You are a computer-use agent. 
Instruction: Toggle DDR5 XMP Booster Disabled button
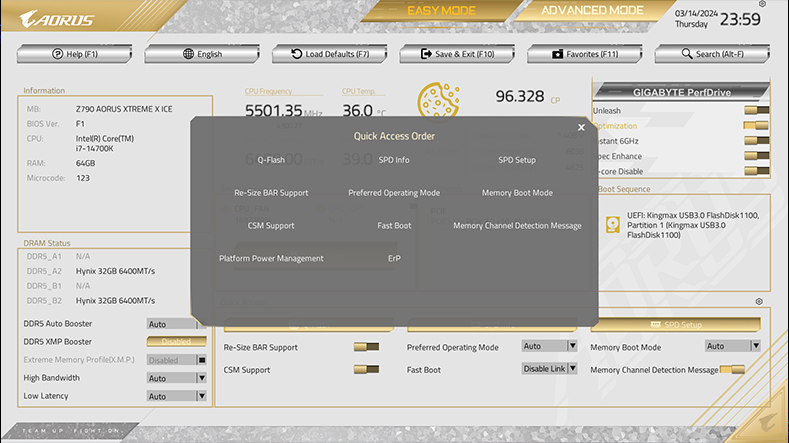177,341
